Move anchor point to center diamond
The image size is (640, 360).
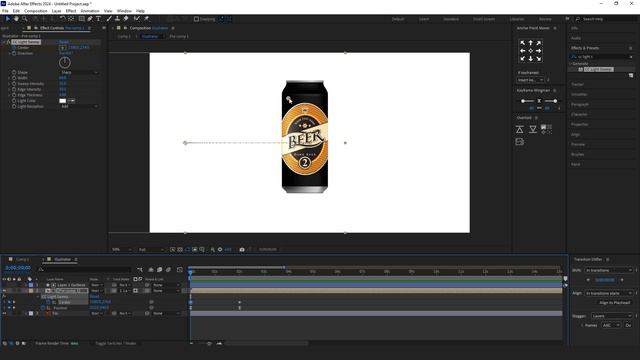531,51
